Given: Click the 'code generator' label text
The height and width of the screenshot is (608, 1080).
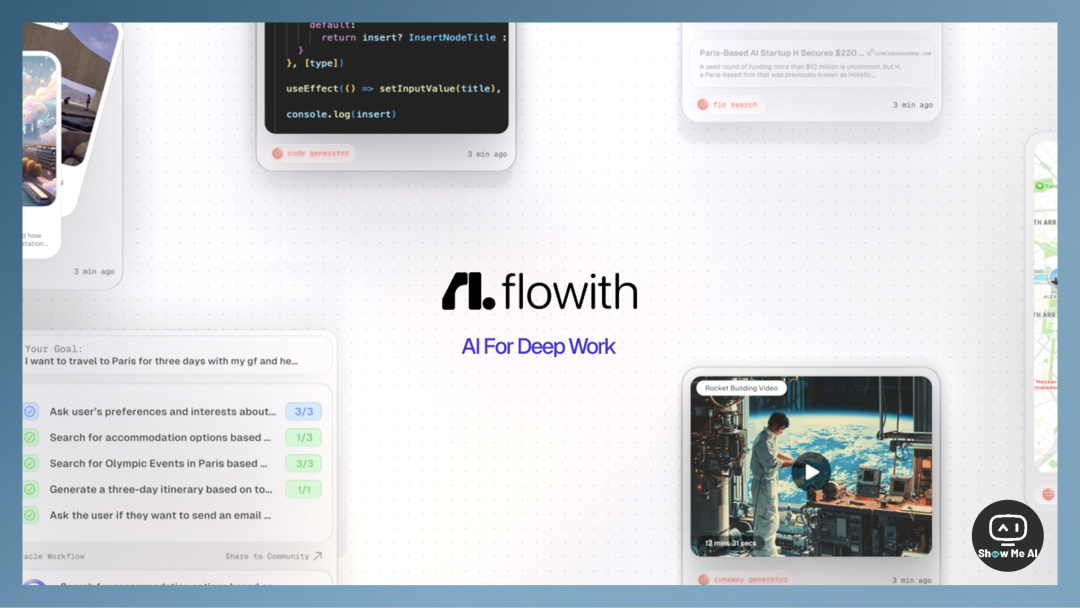Looking at the screenshot, I should [x=318, y=154].
